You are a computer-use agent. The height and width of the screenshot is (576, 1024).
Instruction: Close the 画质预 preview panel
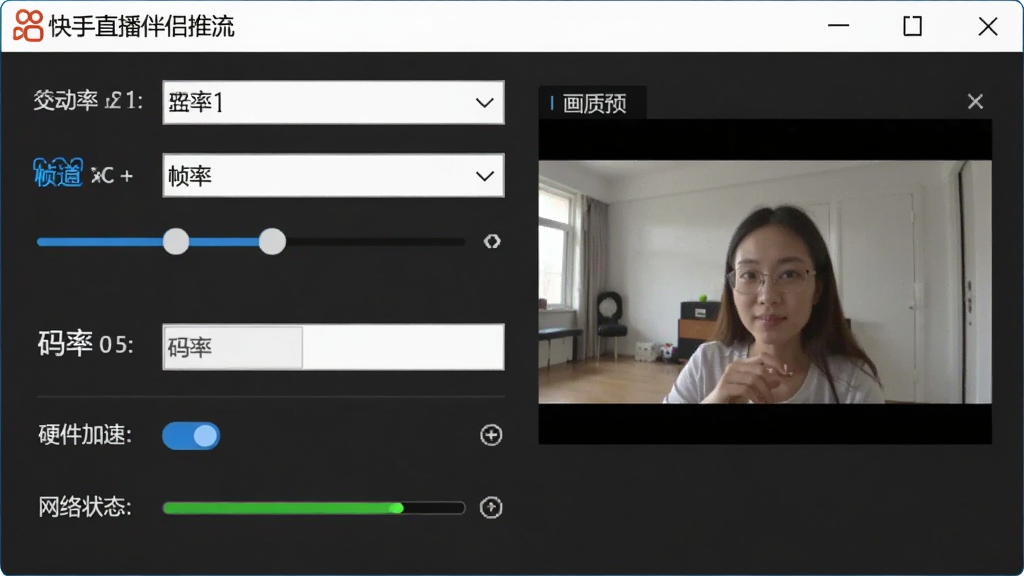tap(975, 101)
